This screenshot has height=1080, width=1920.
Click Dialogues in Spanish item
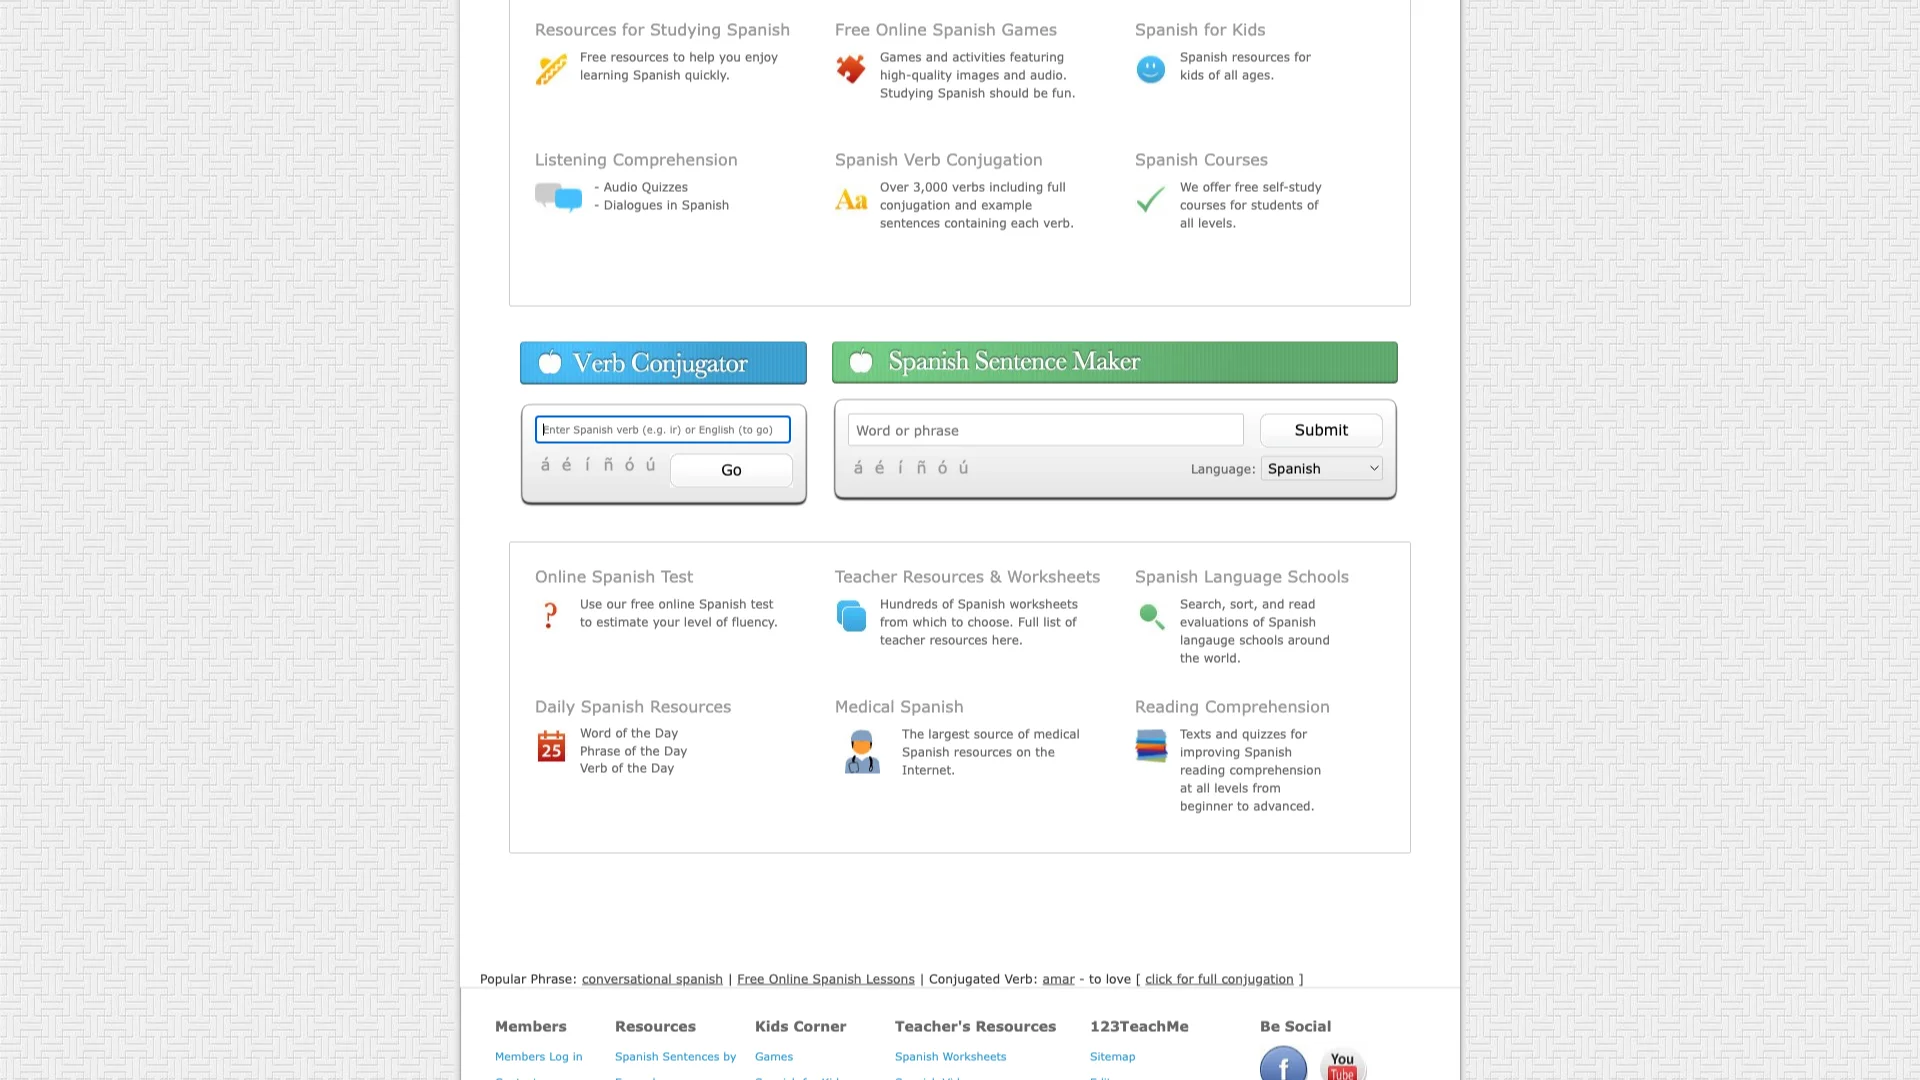coord(666,205)
